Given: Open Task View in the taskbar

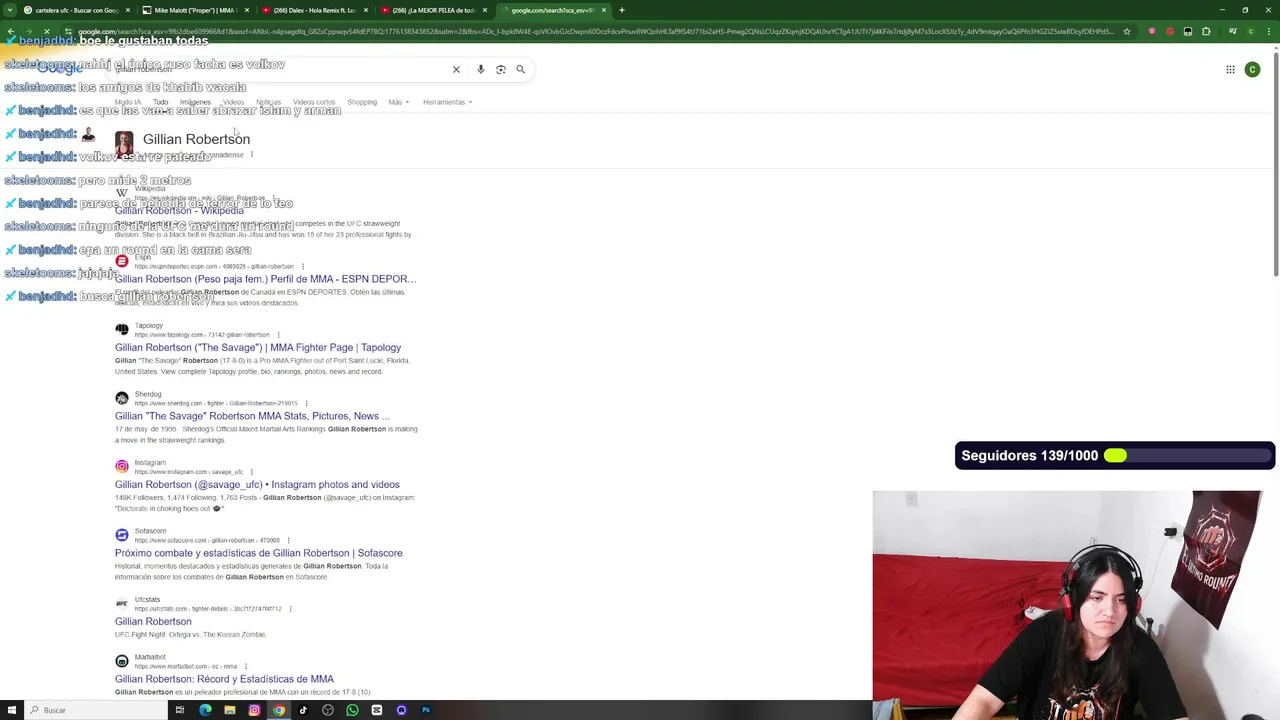Looking at the screenshot, I should tap(180, 710).
